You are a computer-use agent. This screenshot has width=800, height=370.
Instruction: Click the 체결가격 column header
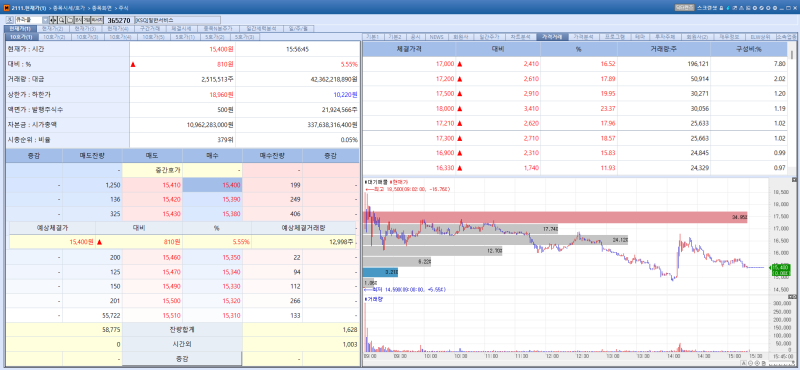(409, 50)
